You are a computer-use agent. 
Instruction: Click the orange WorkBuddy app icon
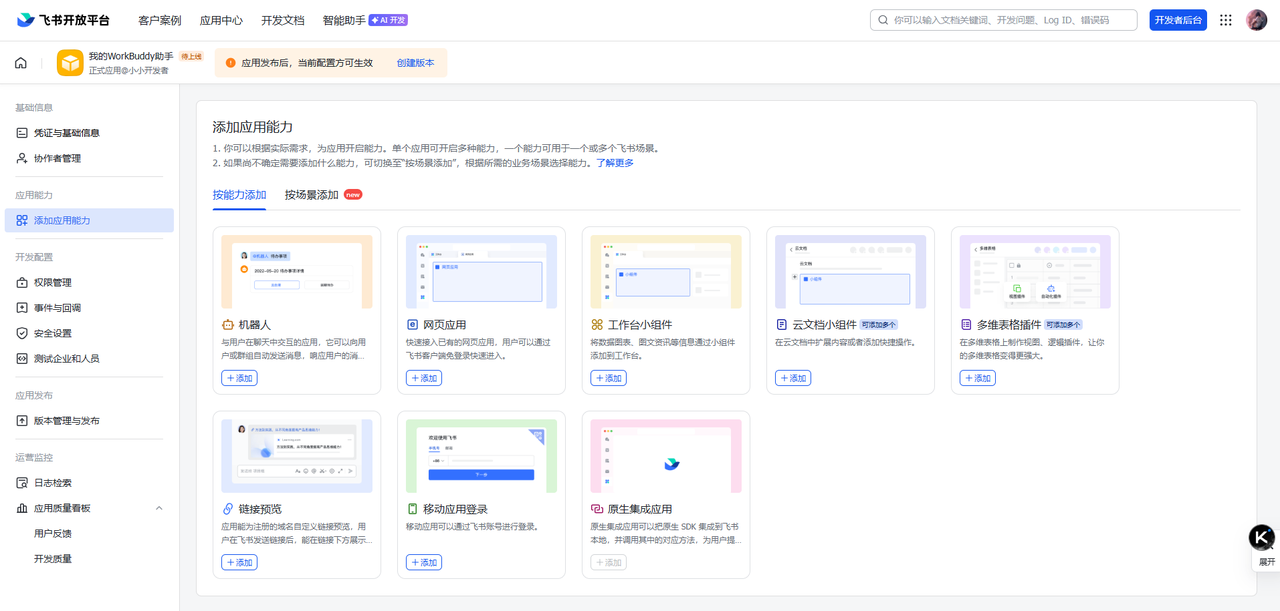pyautogui.click(x=70, y=63)
